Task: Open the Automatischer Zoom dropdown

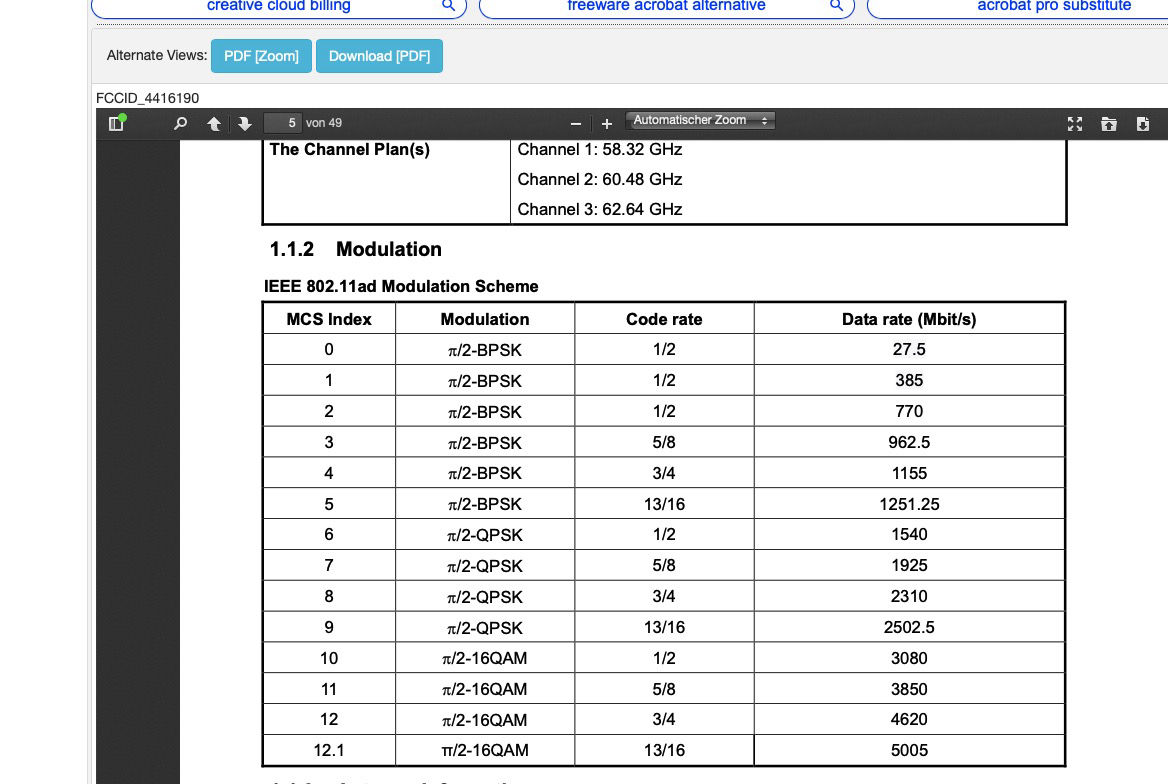Action: (x=699, y=120)
